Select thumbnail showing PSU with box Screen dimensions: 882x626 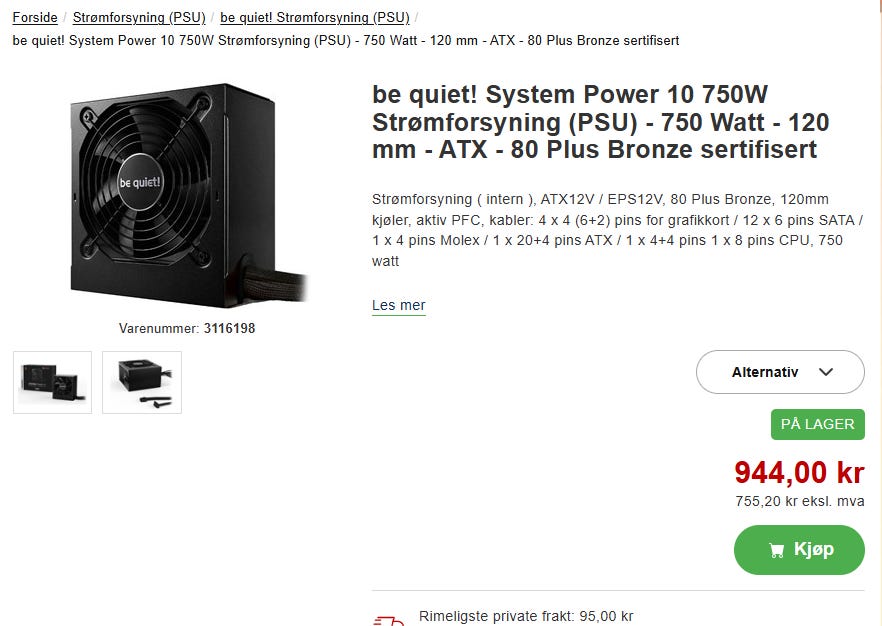pos(52,382)
